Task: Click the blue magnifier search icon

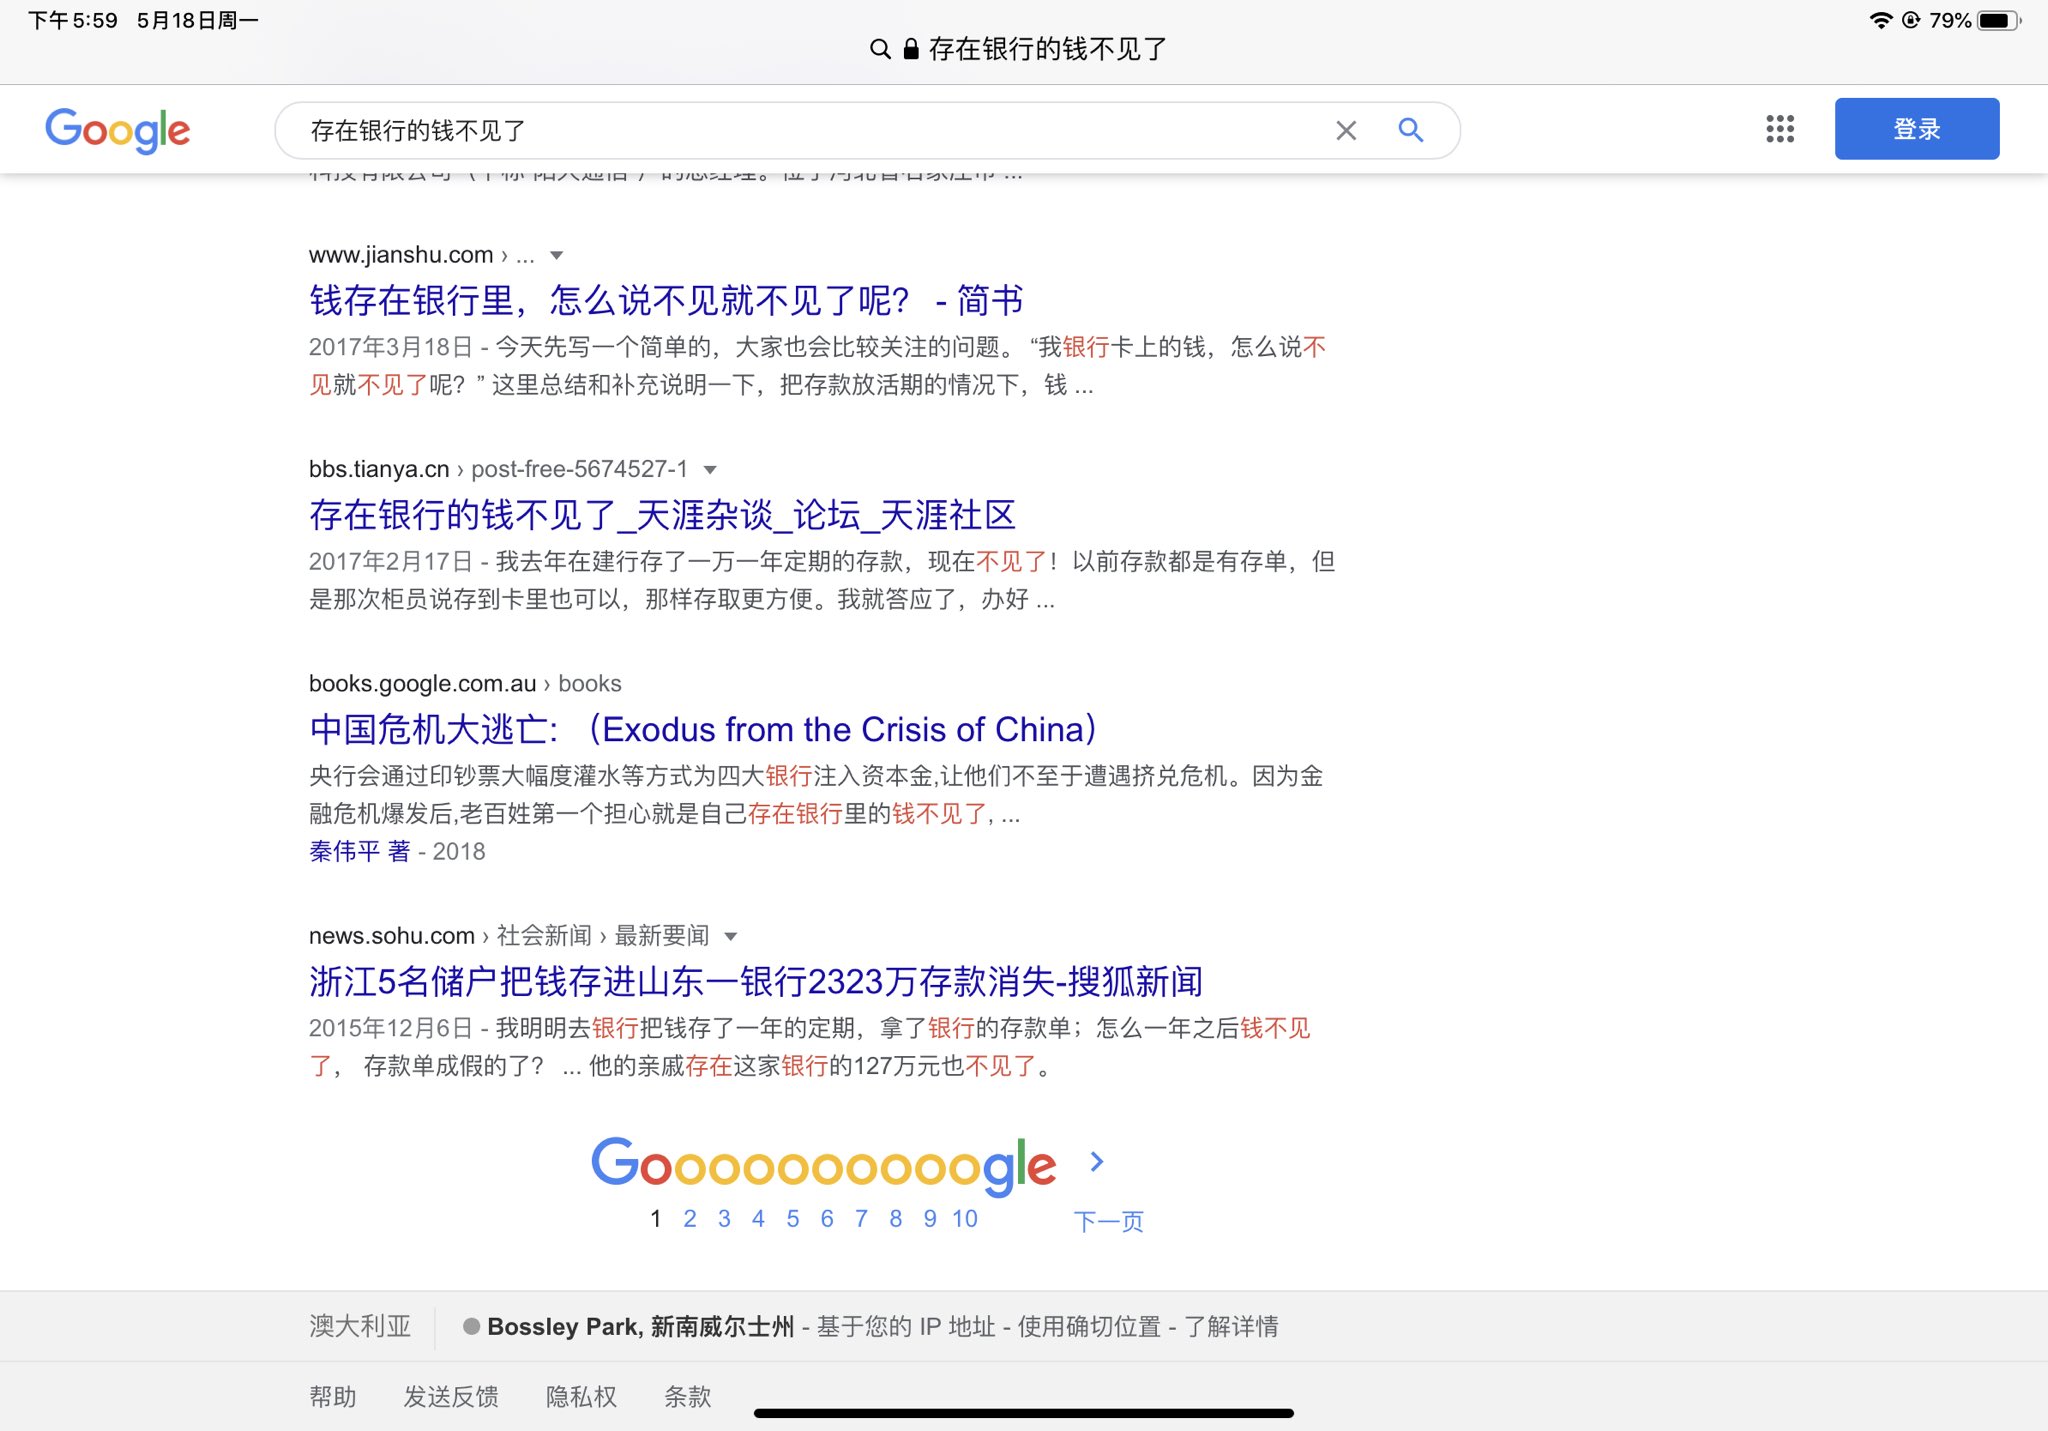Action: [x=1411, y=129]
